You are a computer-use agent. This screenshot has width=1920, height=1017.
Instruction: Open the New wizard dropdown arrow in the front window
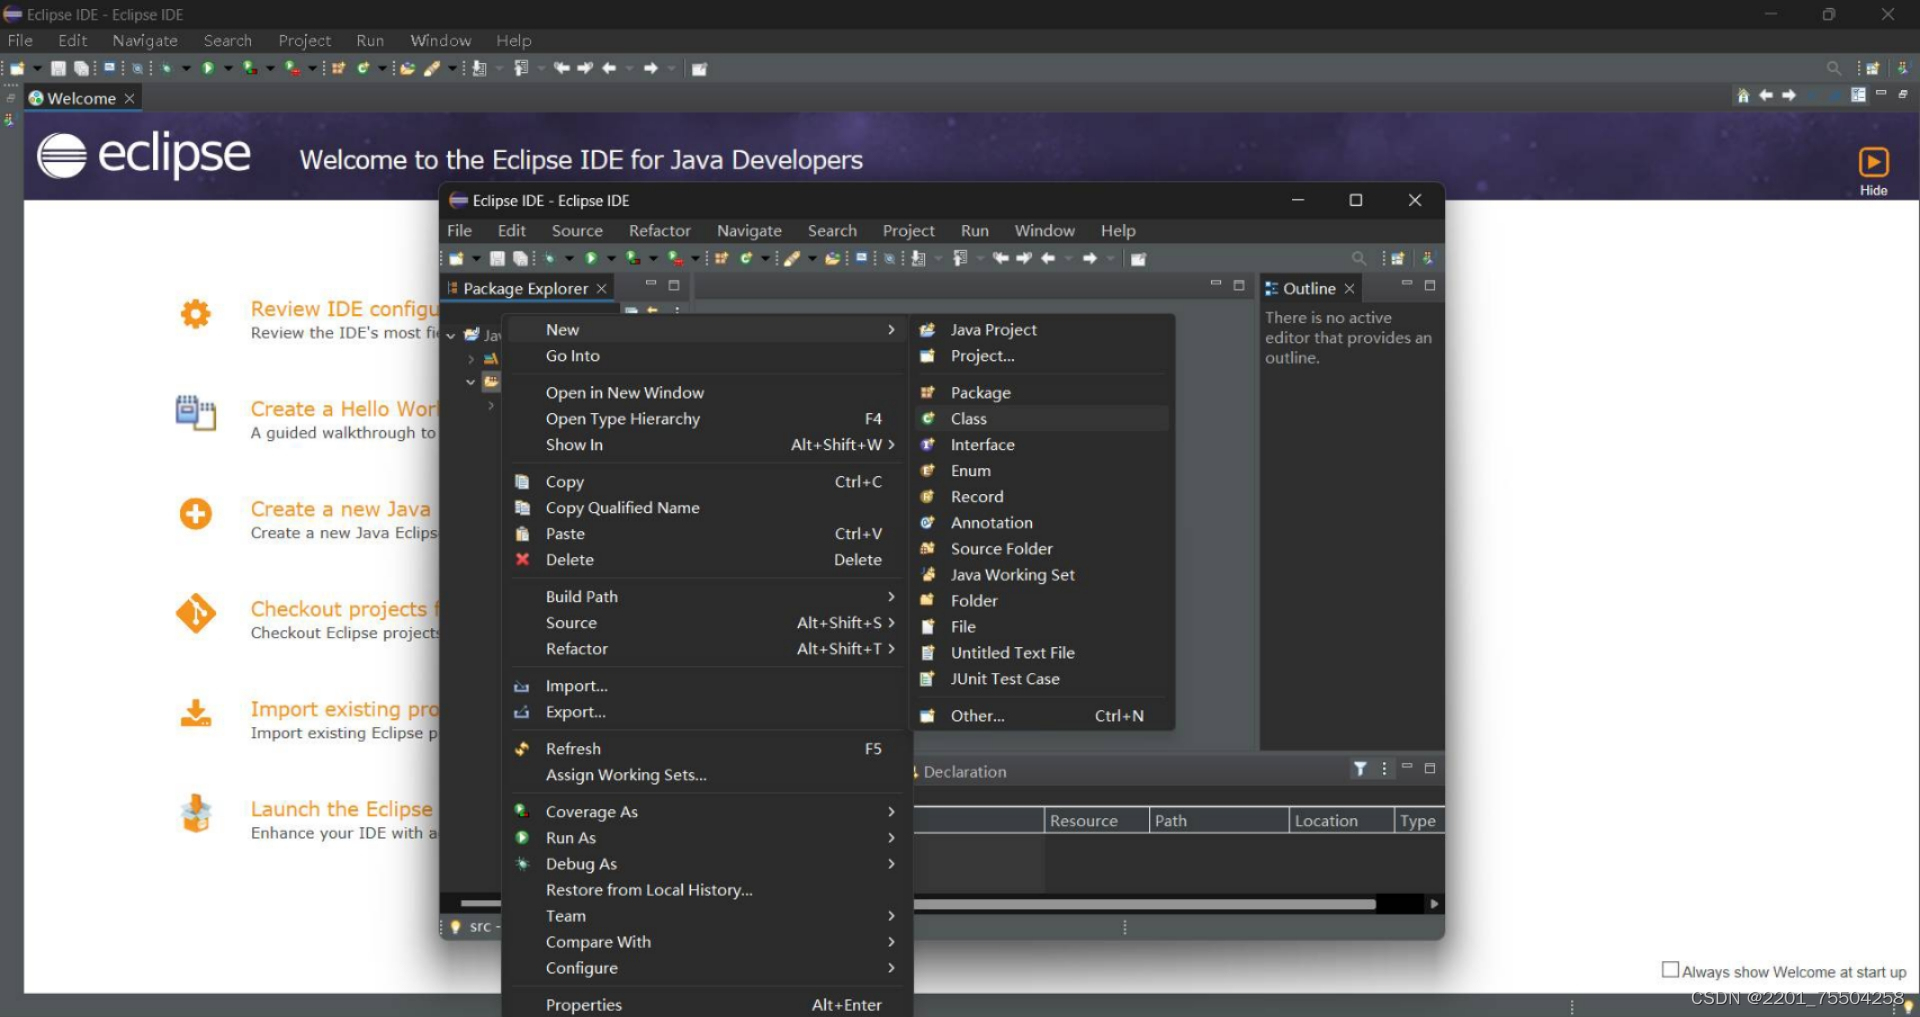pyautogui.click(x=476, y=258)
